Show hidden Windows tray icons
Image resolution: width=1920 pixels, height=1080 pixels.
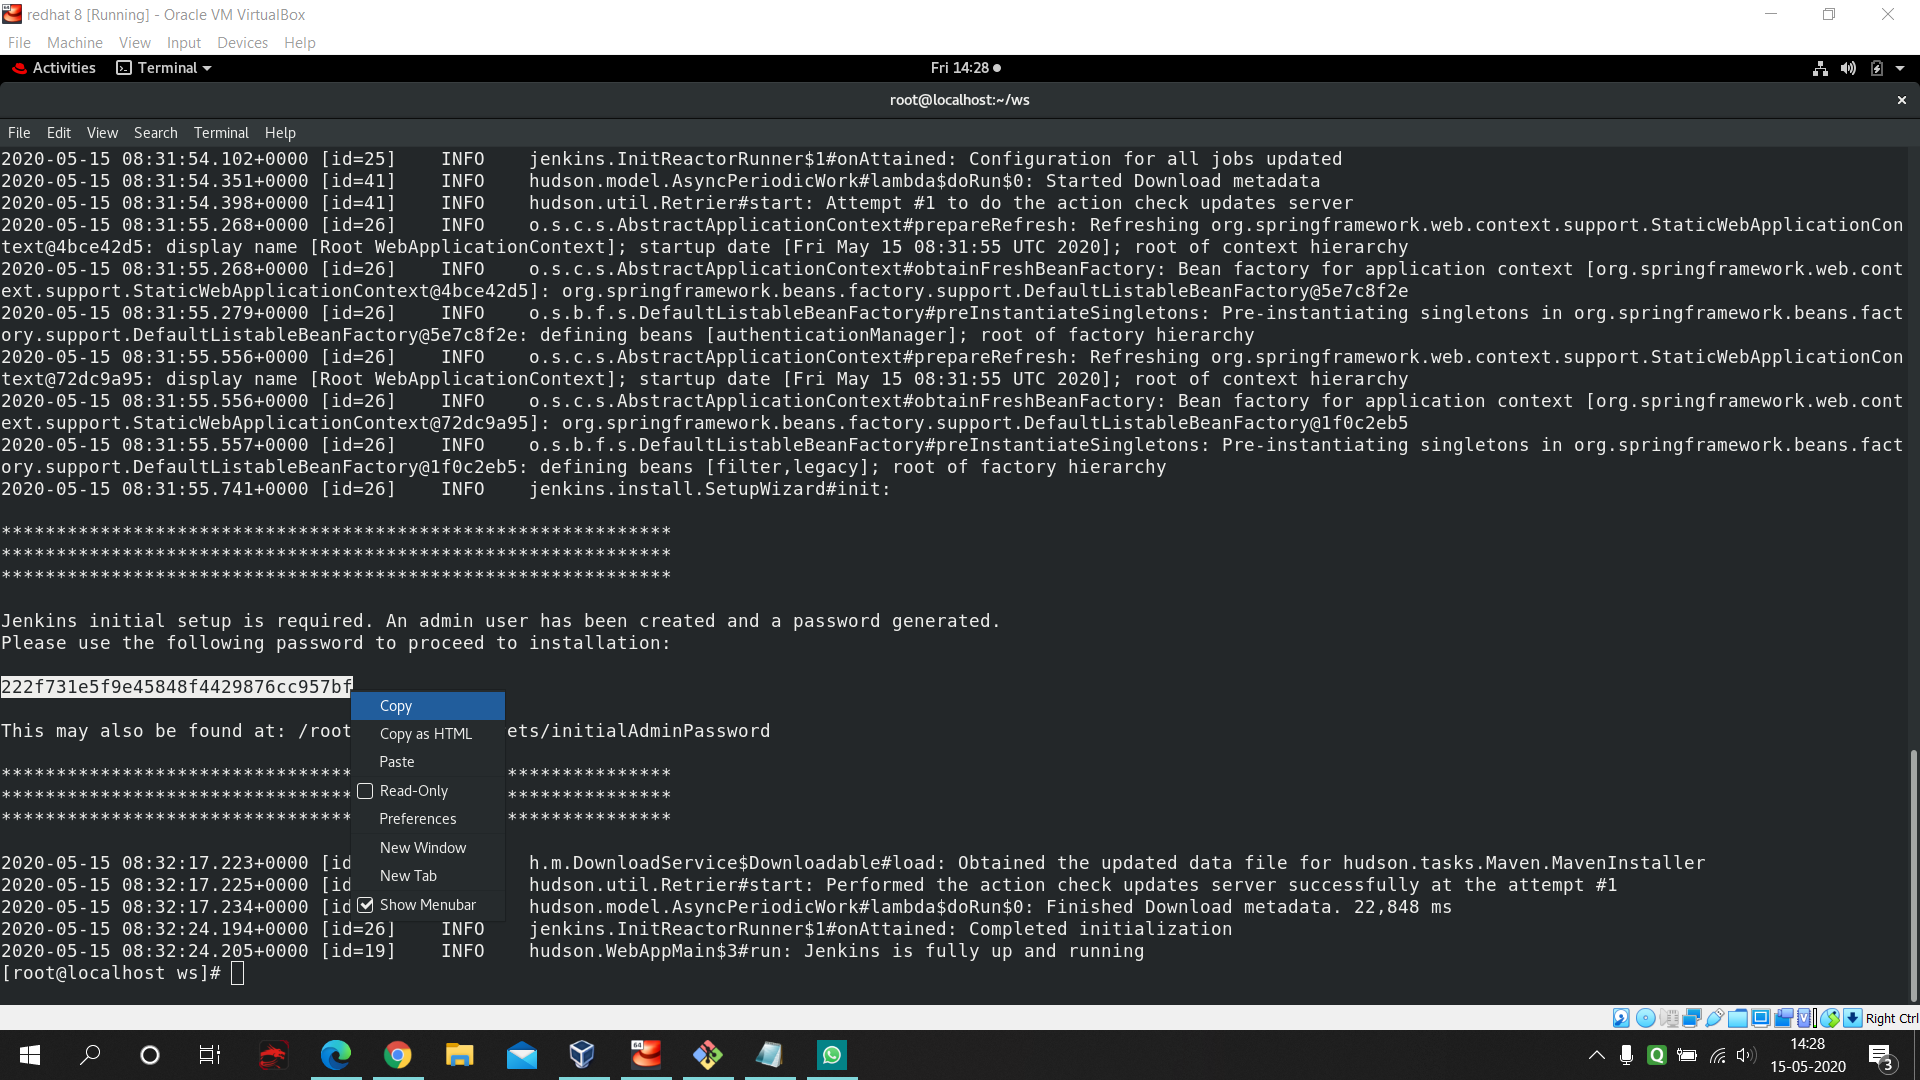[1597, 1055]
